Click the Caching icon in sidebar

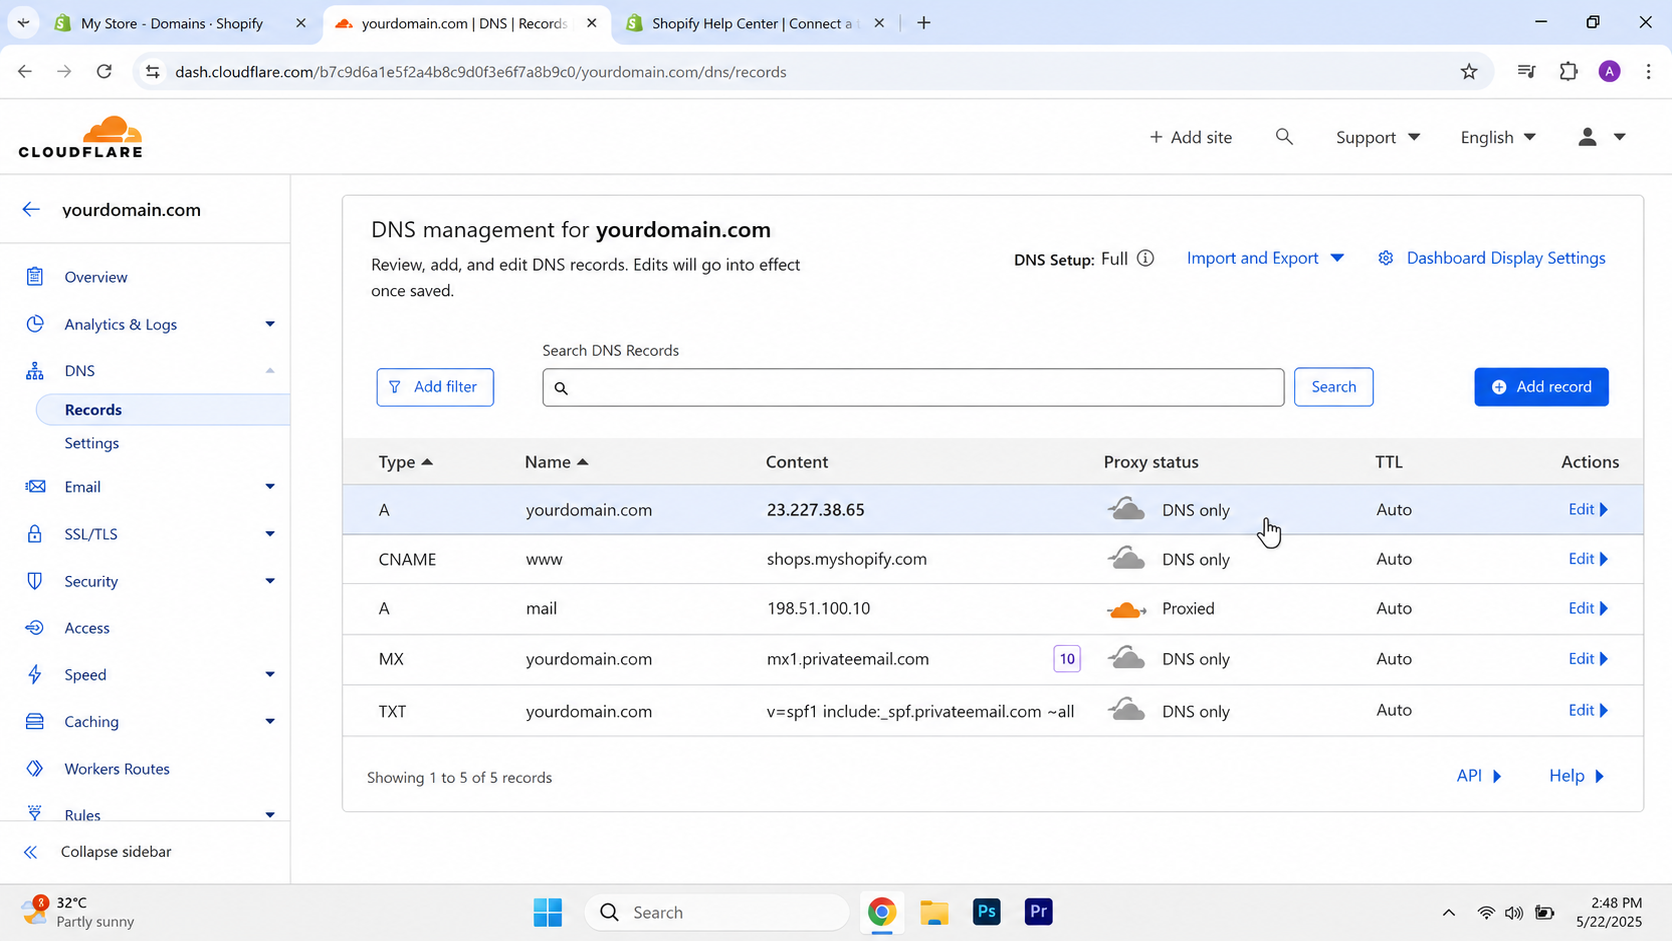pos(35,722)
